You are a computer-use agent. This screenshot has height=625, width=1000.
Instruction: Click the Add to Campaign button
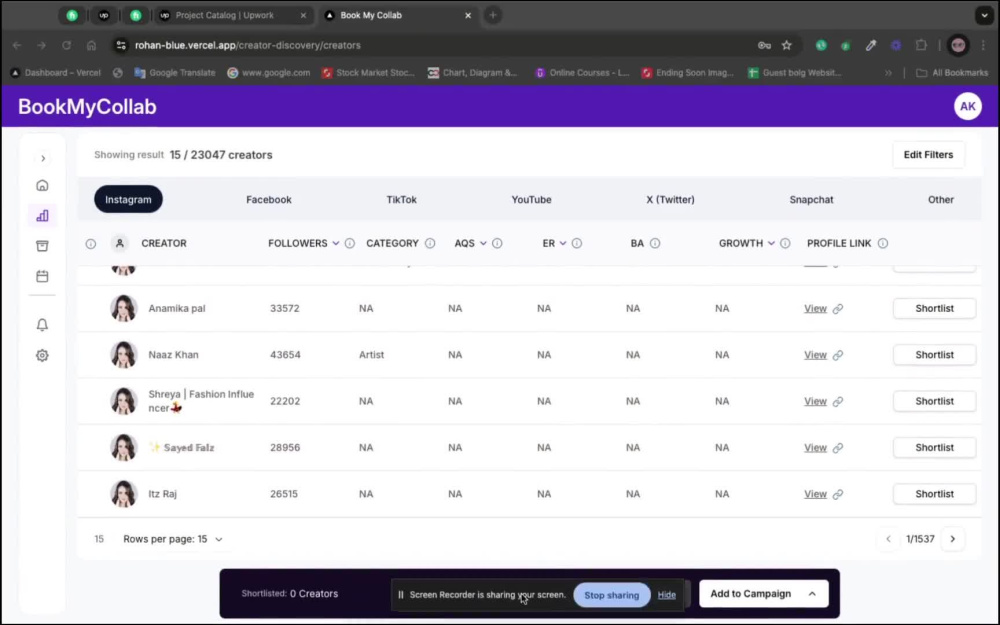point(763,594)
